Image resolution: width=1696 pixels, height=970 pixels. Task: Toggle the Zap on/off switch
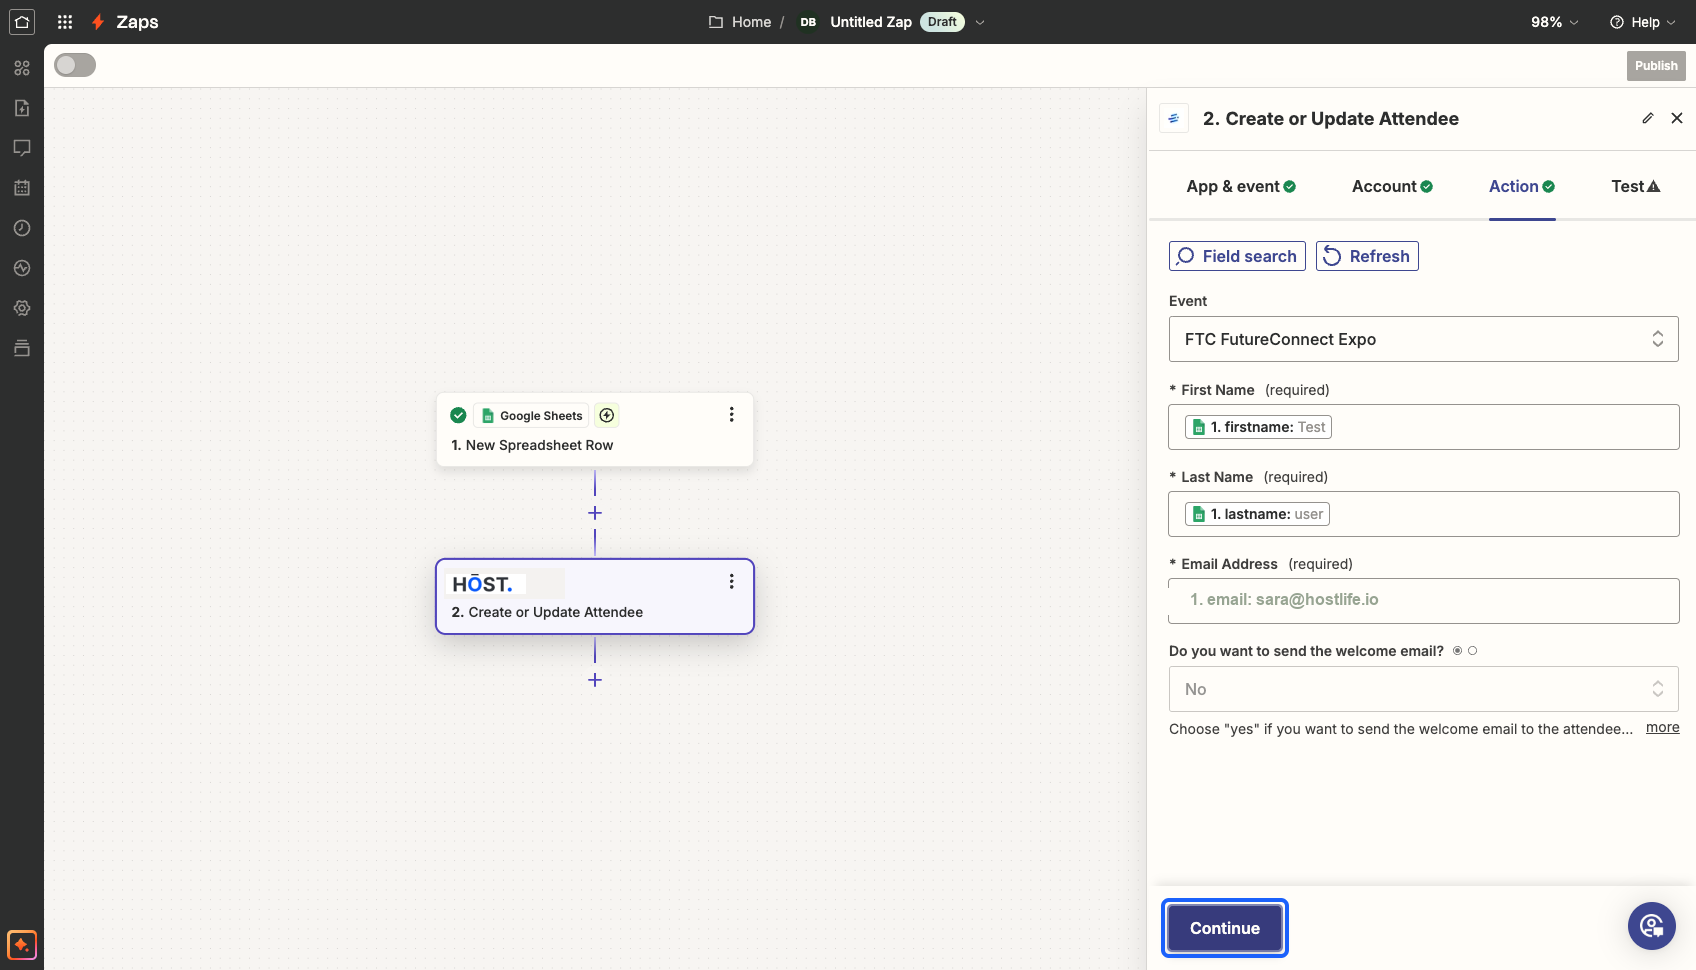pos(75,65)
